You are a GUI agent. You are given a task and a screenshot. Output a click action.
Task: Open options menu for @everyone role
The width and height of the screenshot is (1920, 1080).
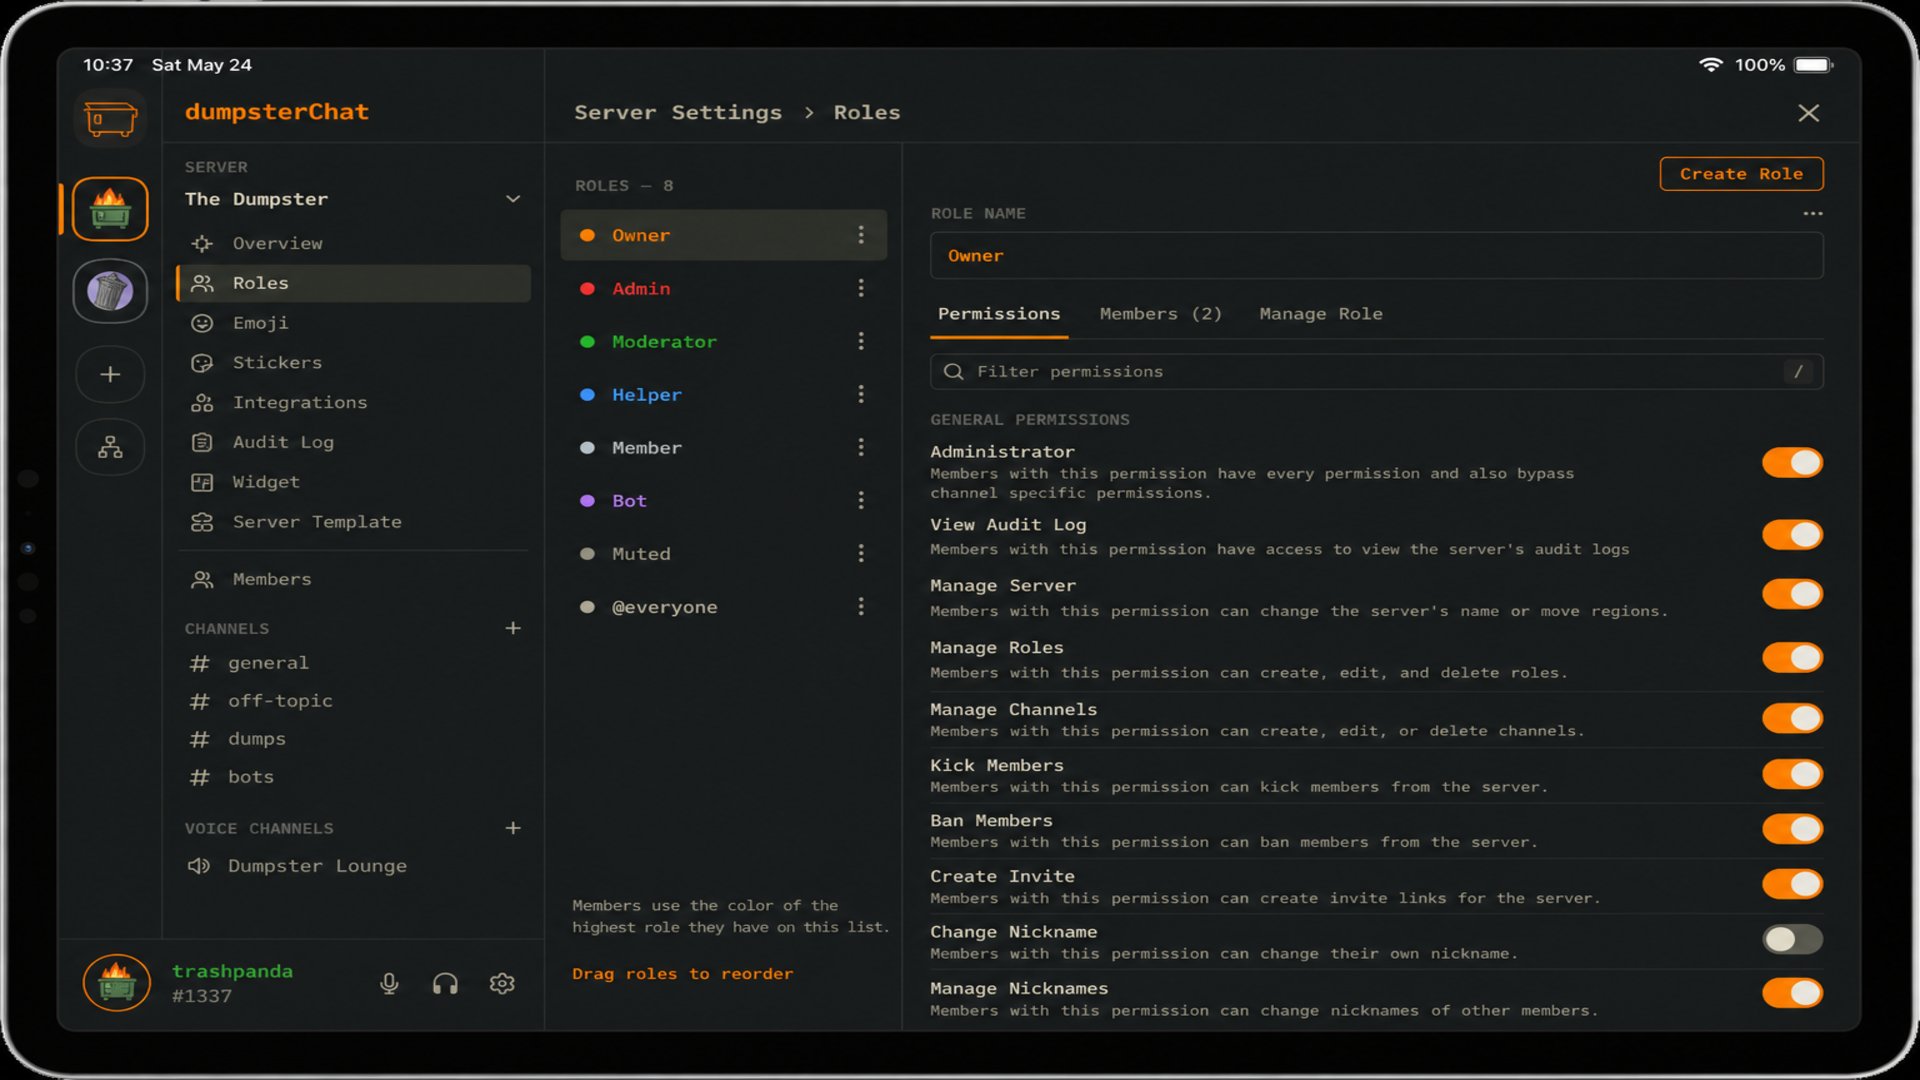click(860, 606)
